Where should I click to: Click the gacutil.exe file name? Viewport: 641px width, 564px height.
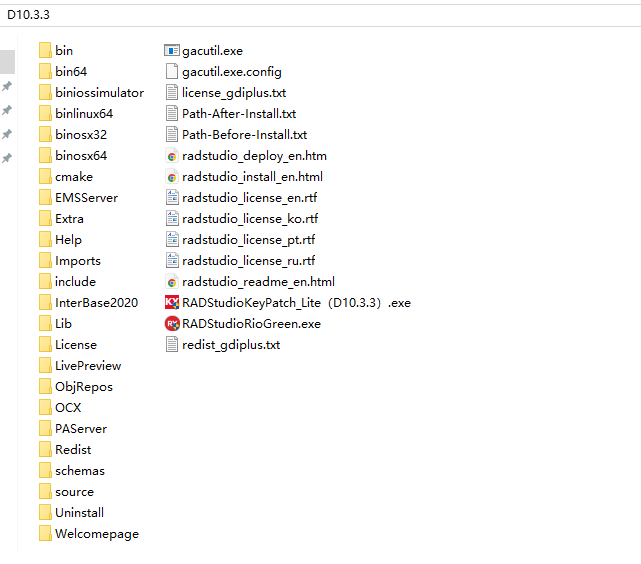point(212,51)
